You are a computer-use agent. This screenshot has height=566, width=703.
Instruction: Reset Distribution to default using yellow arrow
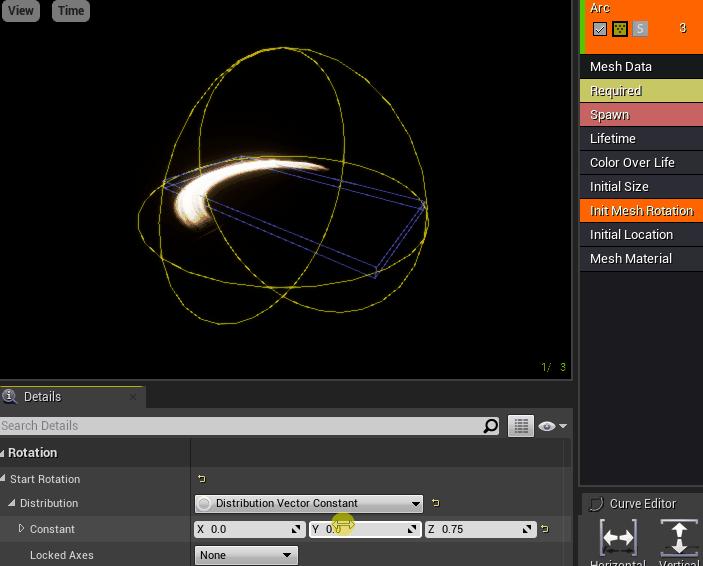[435, 503]
